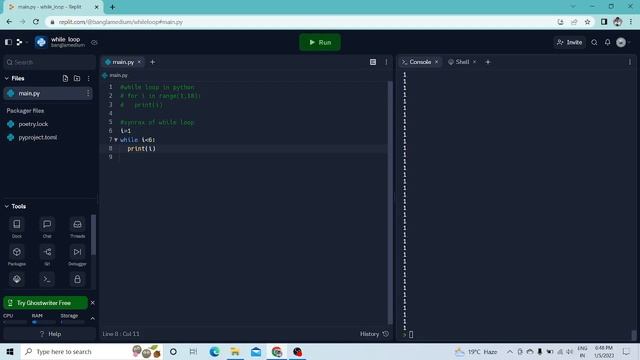Click the browser address bar
This screenshot has height=360, width=640.
point(302,22)
